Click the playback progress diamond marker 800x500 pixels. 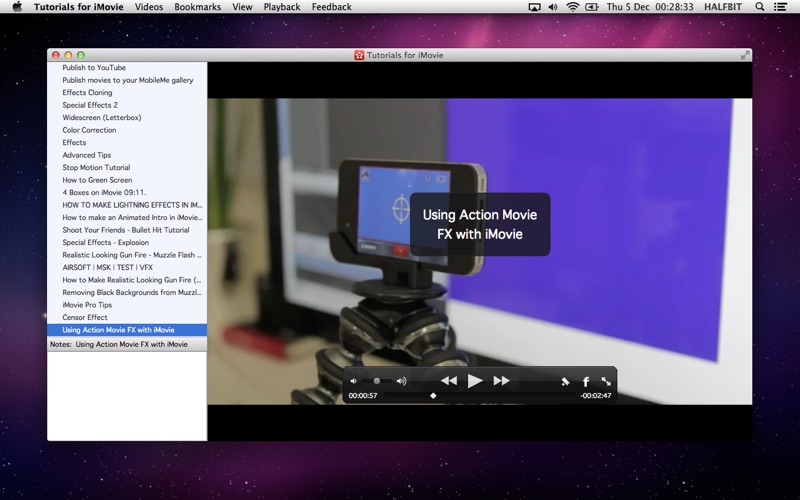(433, 395)
